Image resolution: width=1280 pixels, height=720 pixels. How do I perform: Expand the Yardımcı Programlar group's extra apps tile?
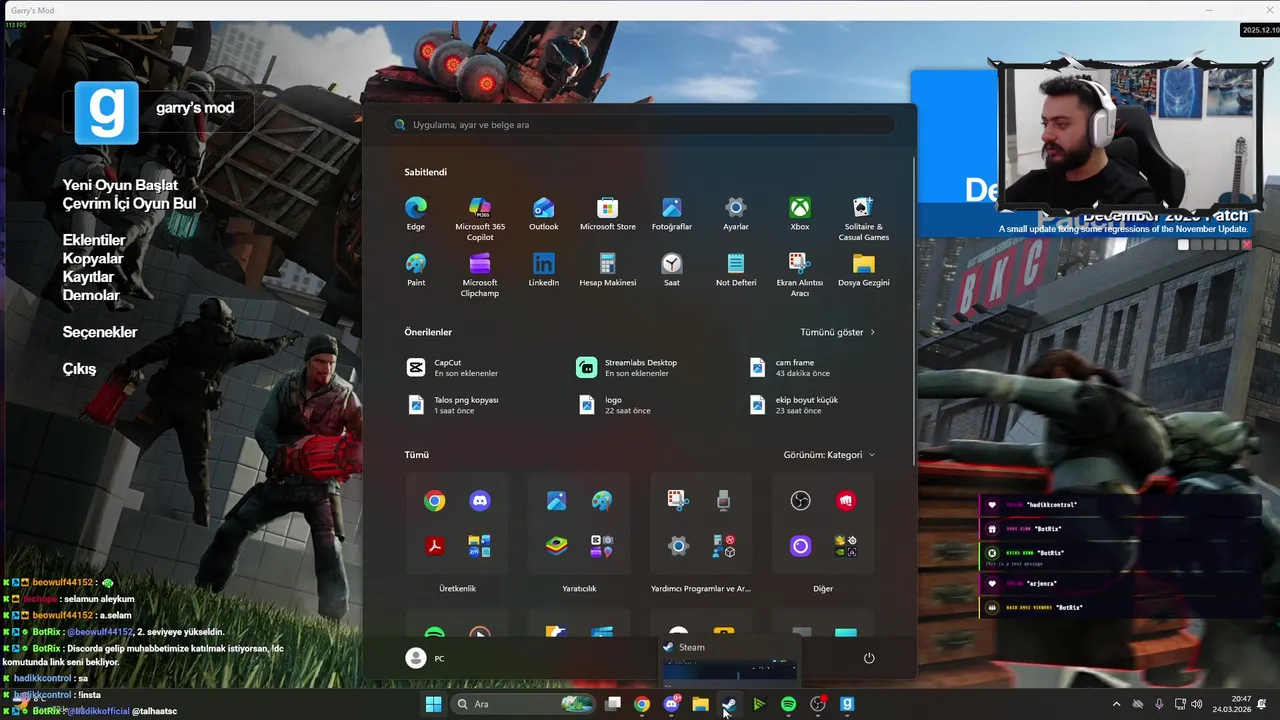724,546
